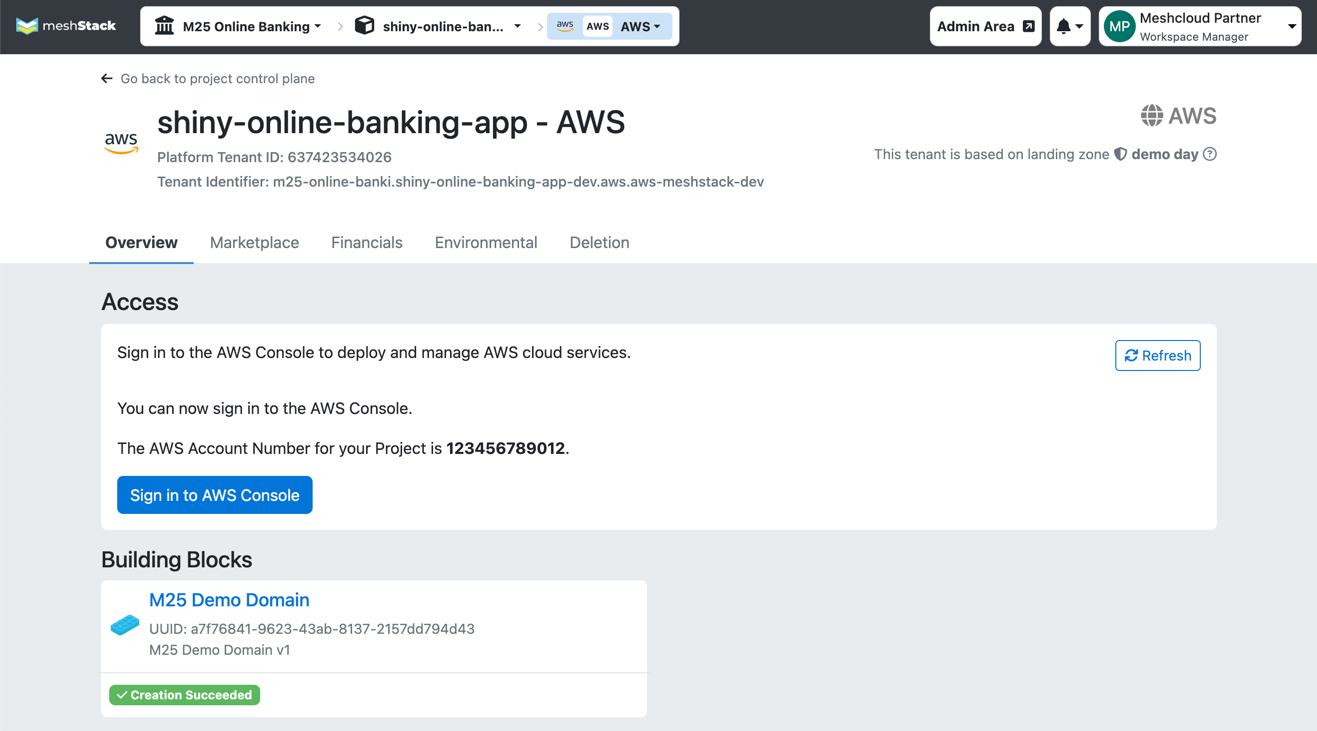This screenshot has width=1317, height=731.
Task: Click the refresh arrows icon
Action: [1132, 356]
